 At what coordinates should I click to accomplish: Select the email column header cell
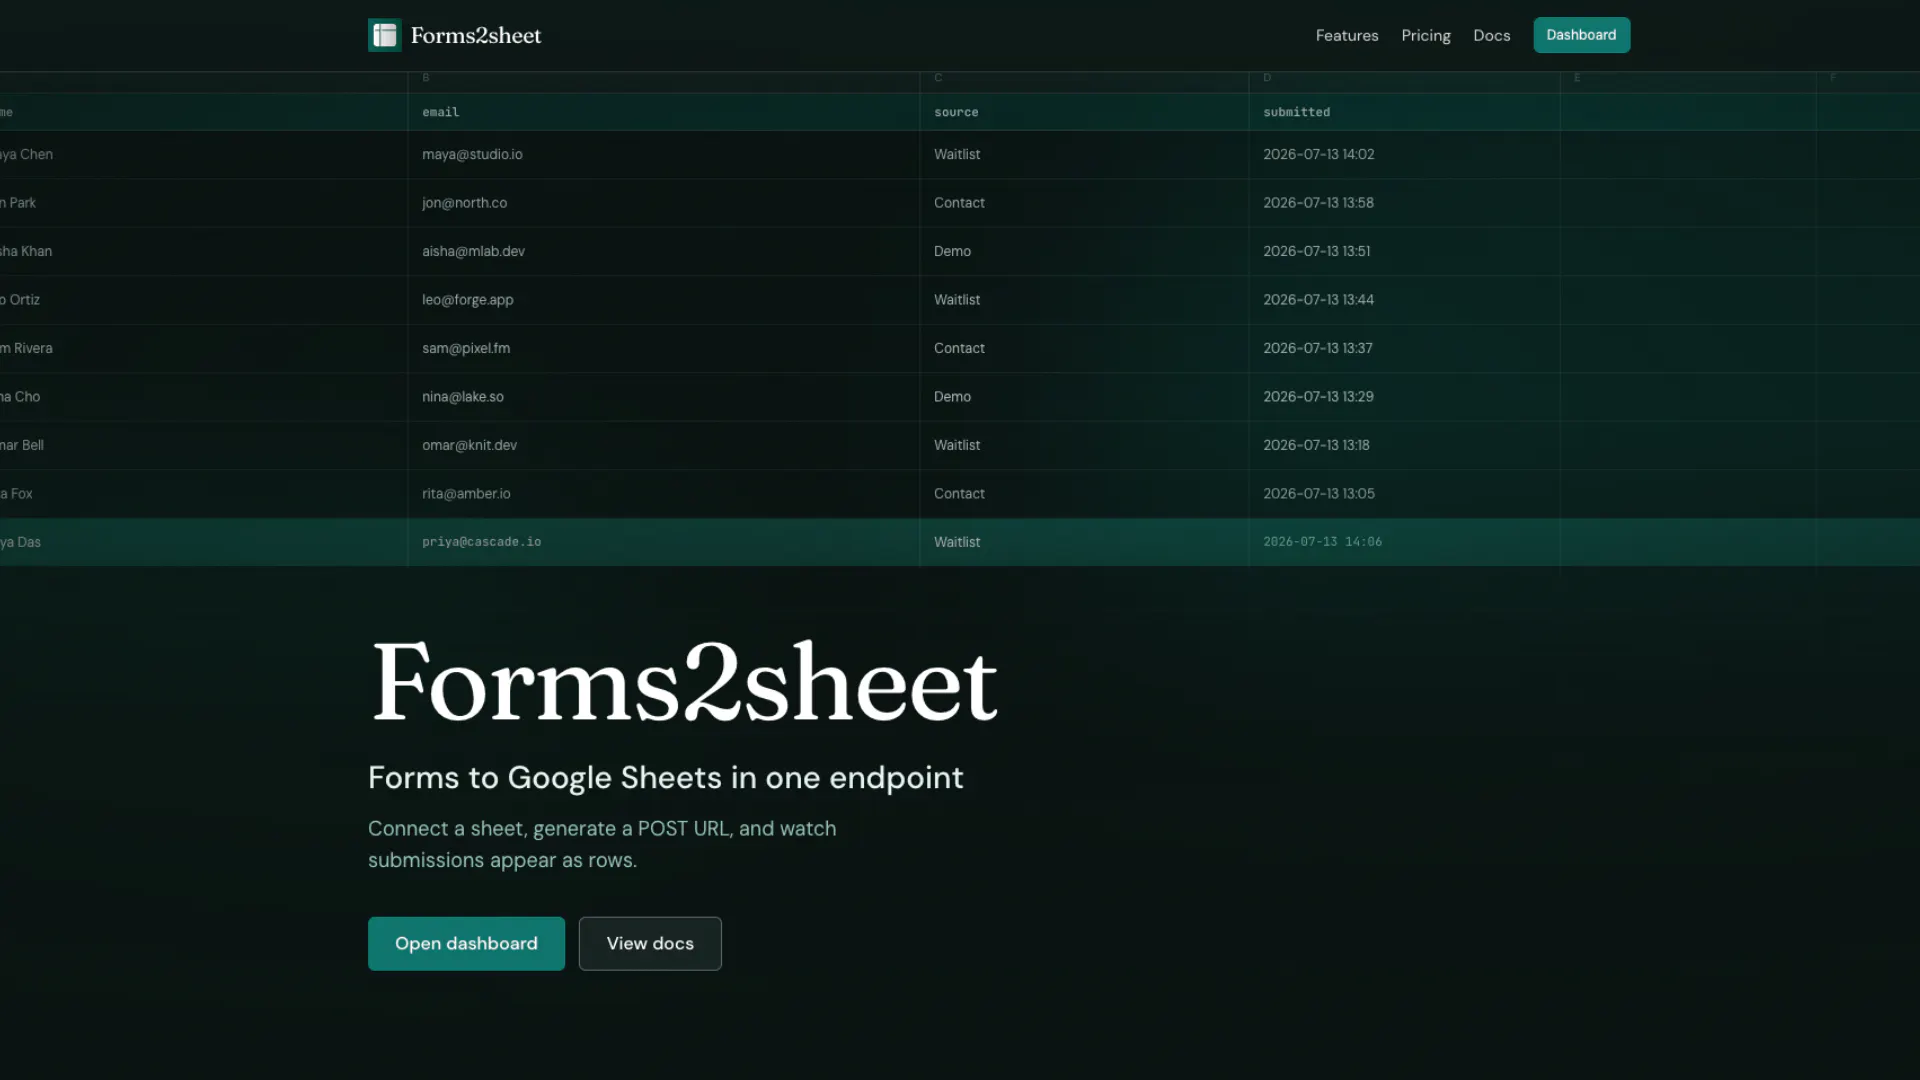click(x=664, y=112)
